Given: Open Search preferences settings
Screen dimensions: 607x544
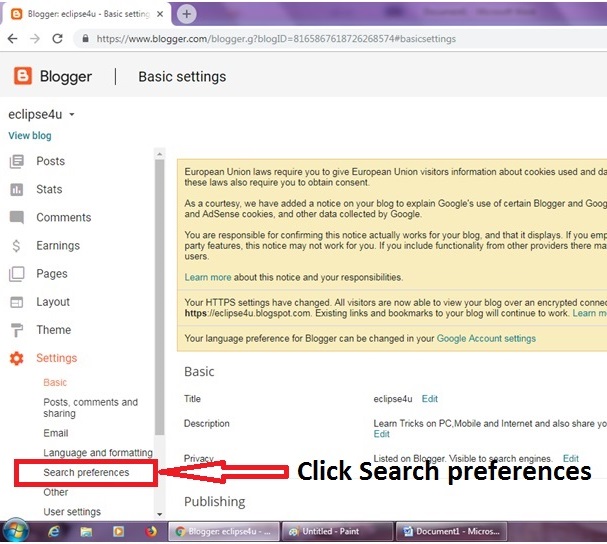Looking at the screenshot, I should click(86, 473).
